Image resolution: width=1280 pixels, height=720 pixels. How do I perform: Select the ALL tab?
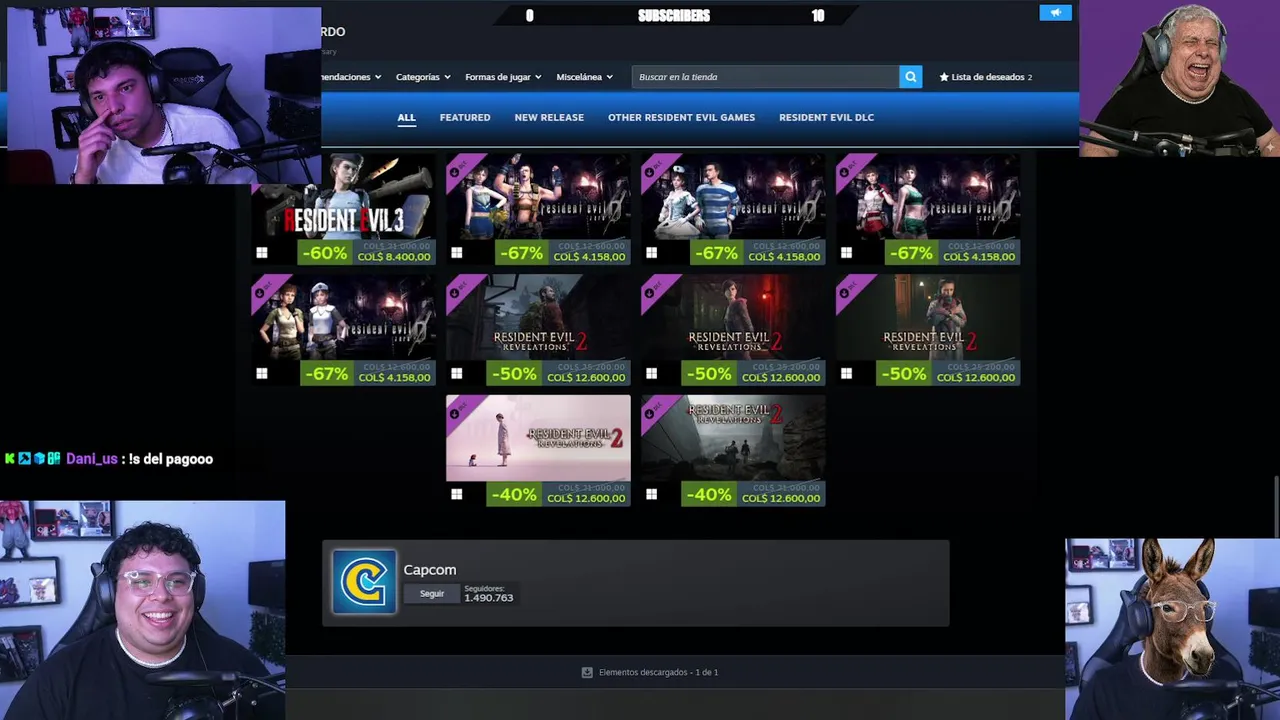coord(406,117)
